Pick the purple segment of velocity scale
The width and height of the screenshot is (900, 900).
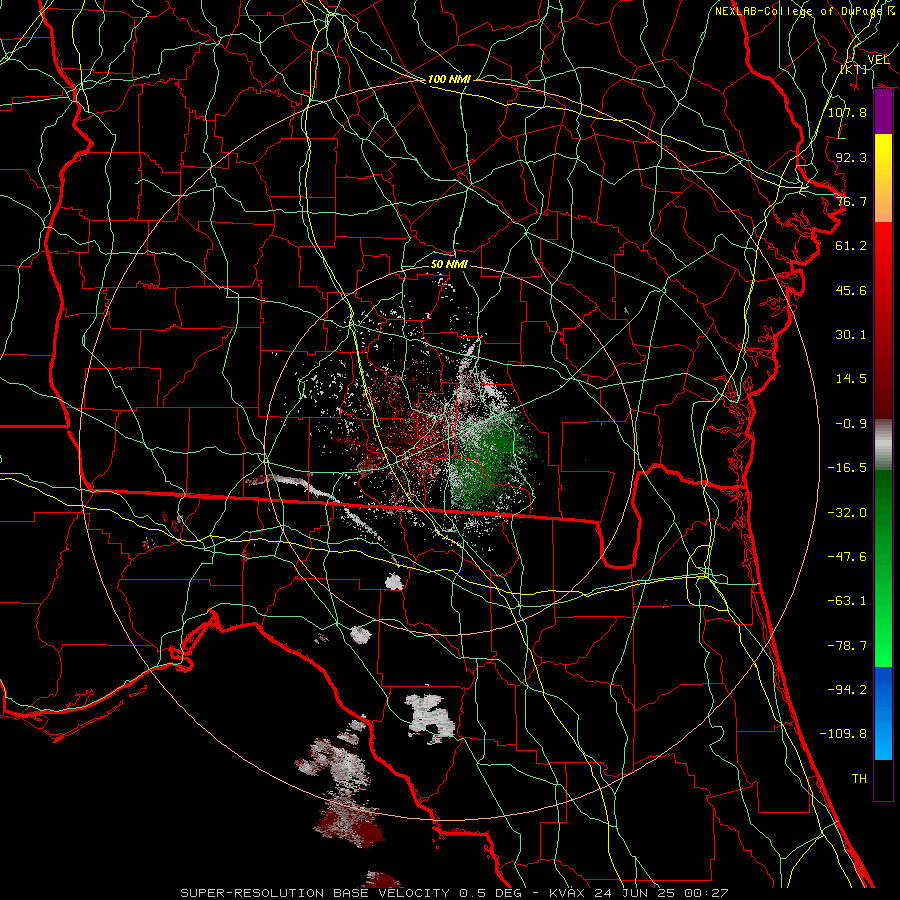[883, 112]
